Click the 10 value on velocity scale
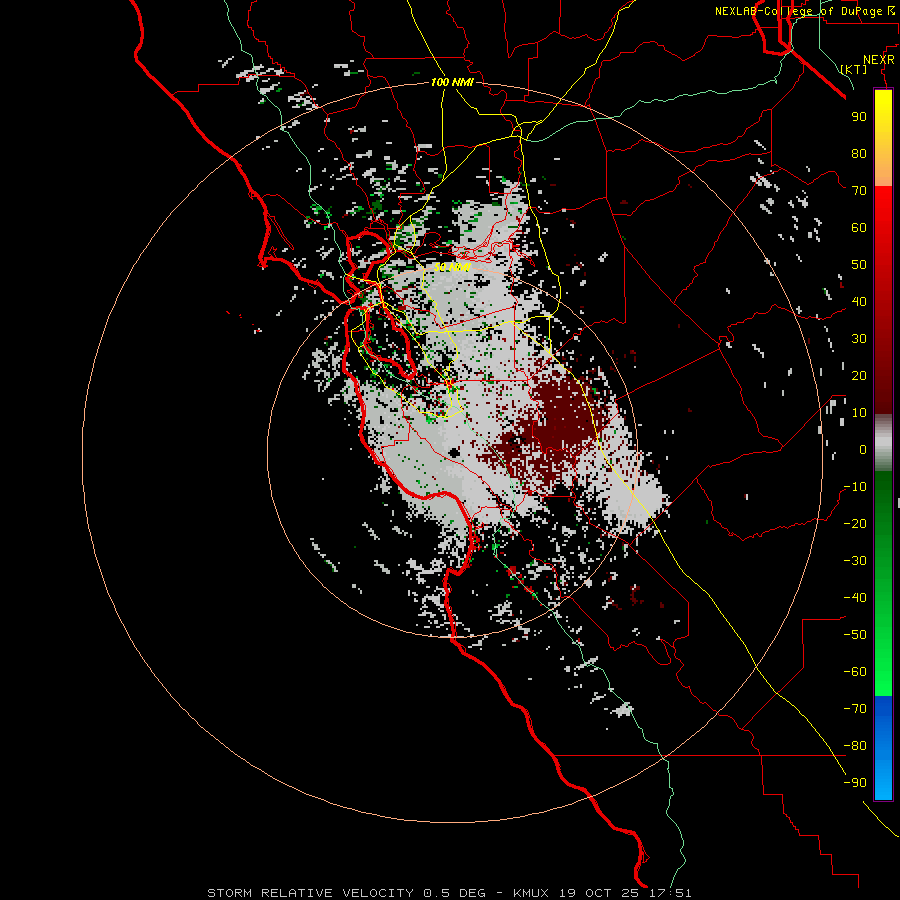Image resolution: width=900 pixels, height=900 pixels. (859, 413)
